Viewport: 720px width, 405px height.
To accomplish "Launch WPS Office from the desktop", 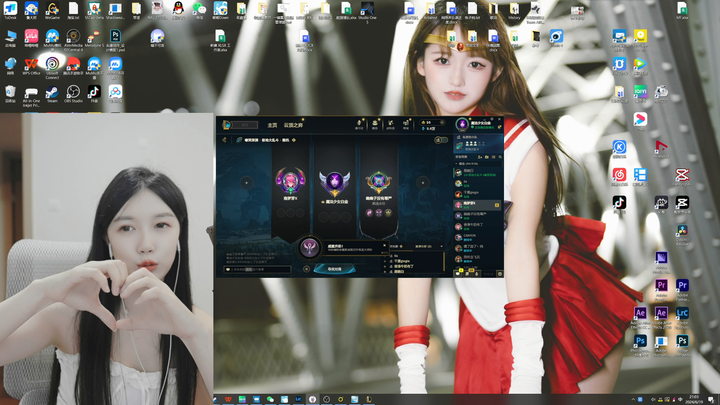I will point(31,65).
